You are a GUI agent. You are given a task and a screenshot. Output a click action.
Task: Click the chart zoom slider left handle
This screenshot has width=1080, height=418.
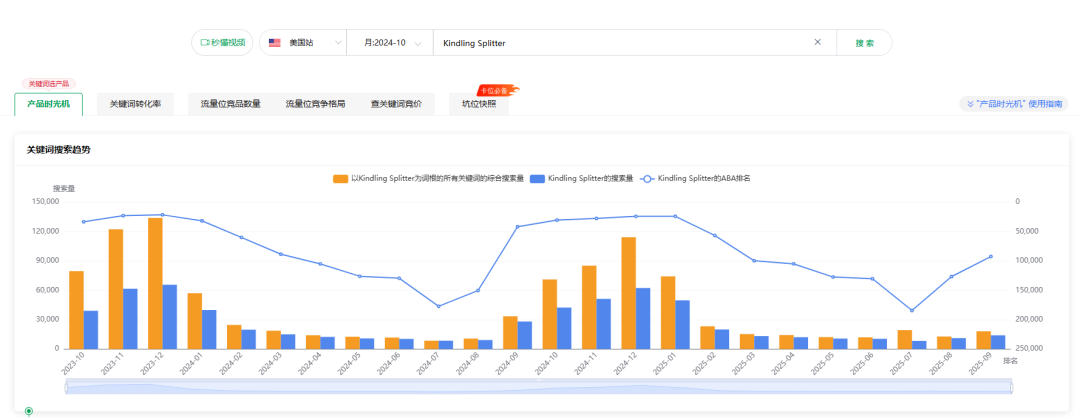click(x=67, y=388)
